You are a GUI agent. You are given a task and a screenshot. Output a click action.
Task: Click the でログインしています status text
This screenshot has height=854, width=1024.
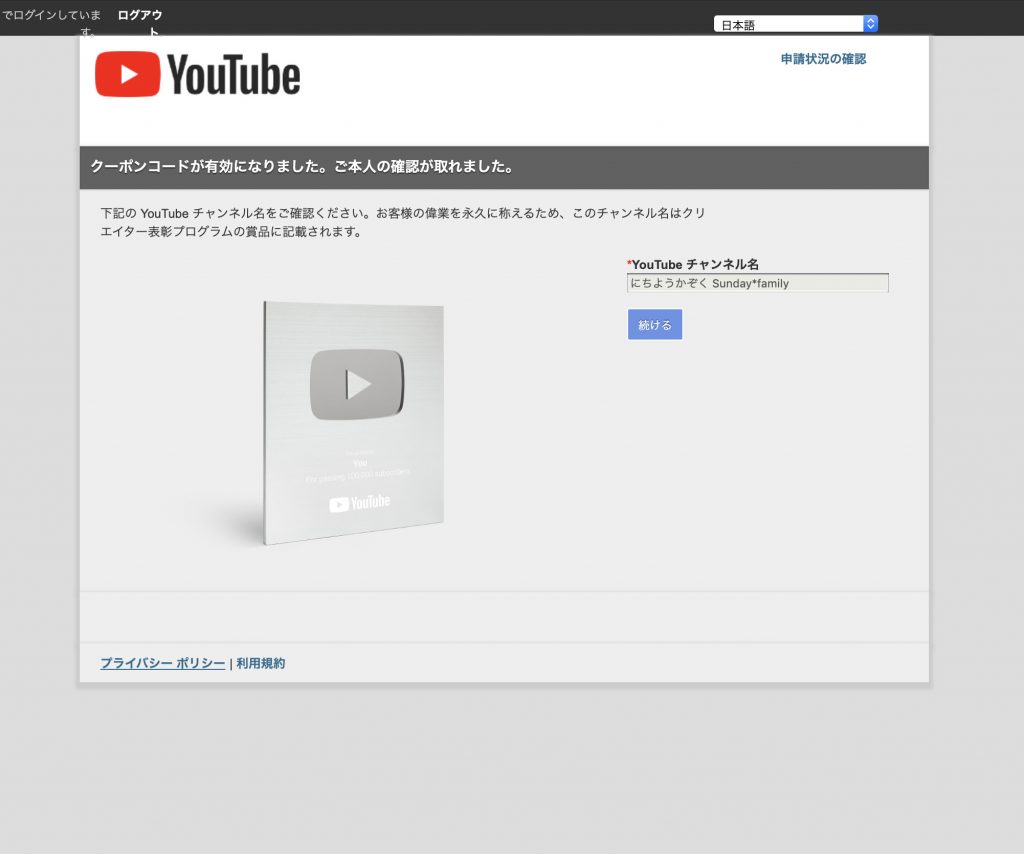pyautogui.click(x=52, y=23)
